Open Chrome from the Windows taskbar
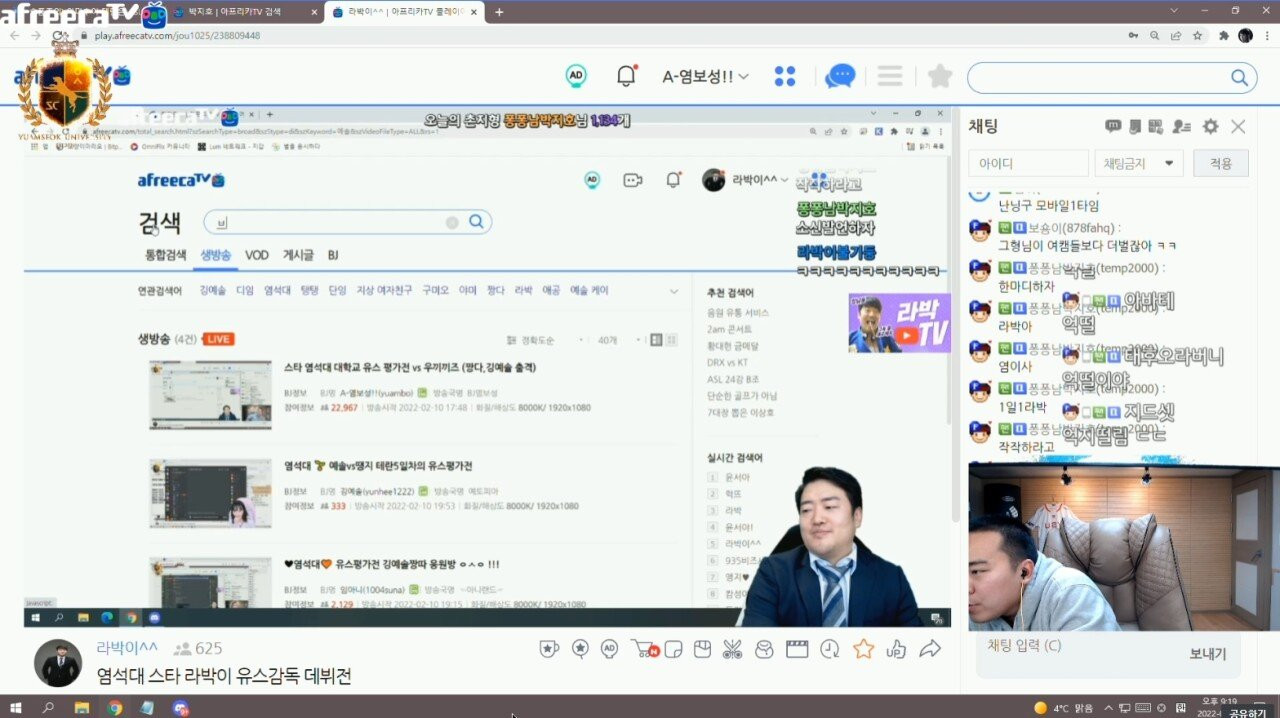Screen dimensions: 1280x718 coord(115,707)
